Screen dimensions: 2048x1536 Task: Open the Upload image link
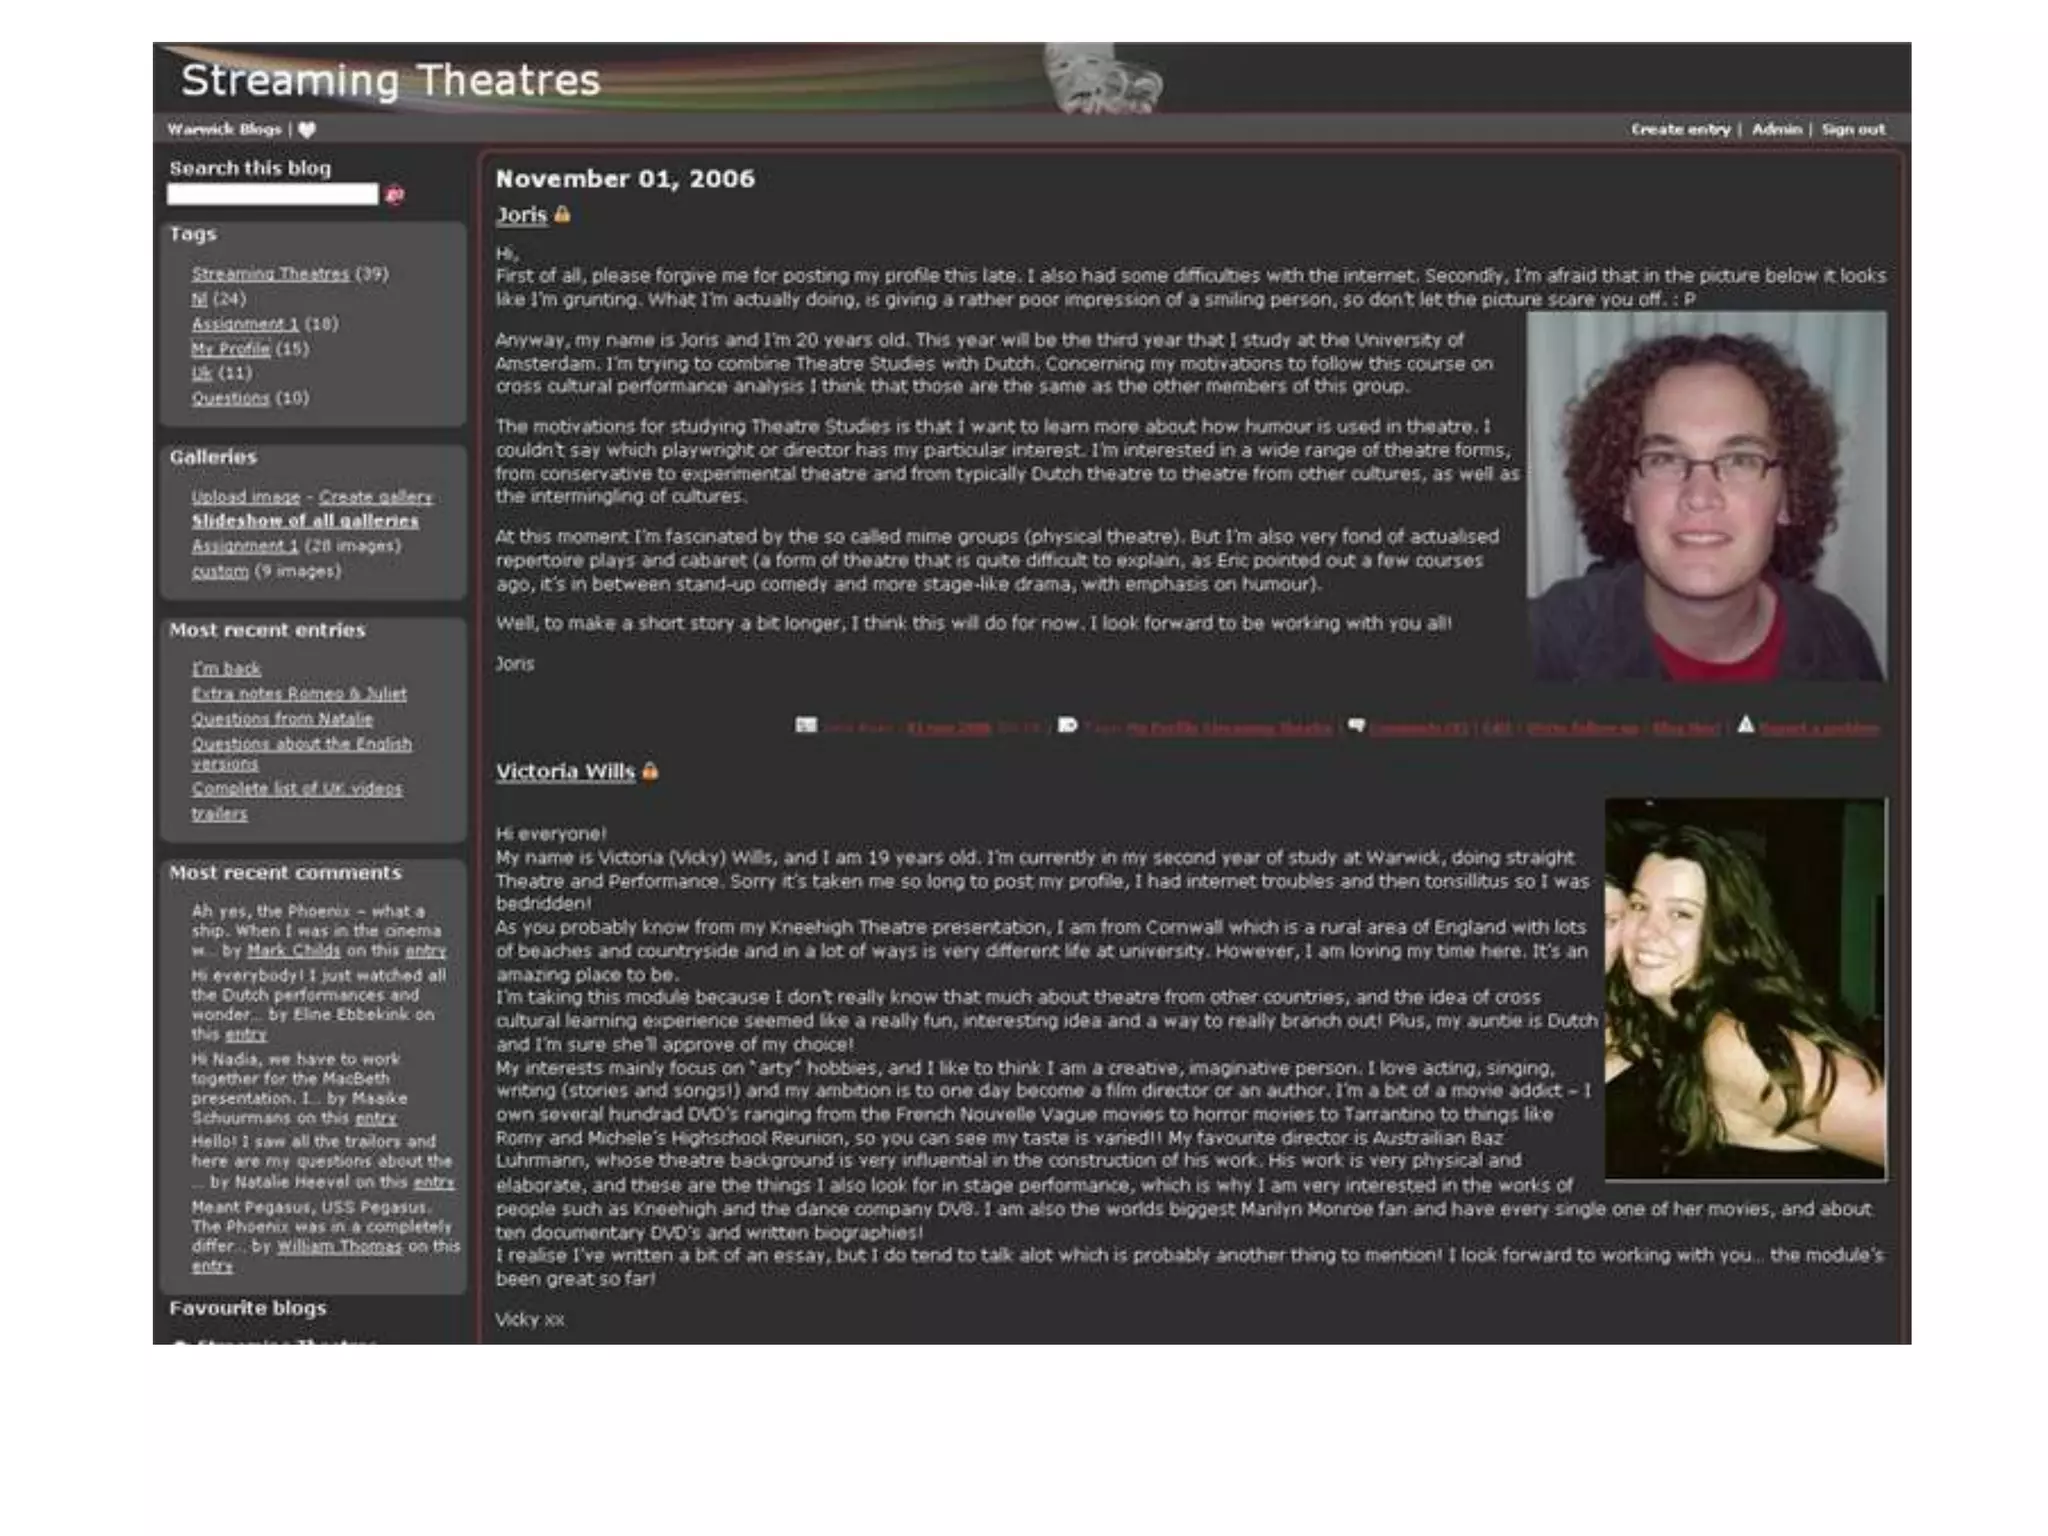coord(246,497)
